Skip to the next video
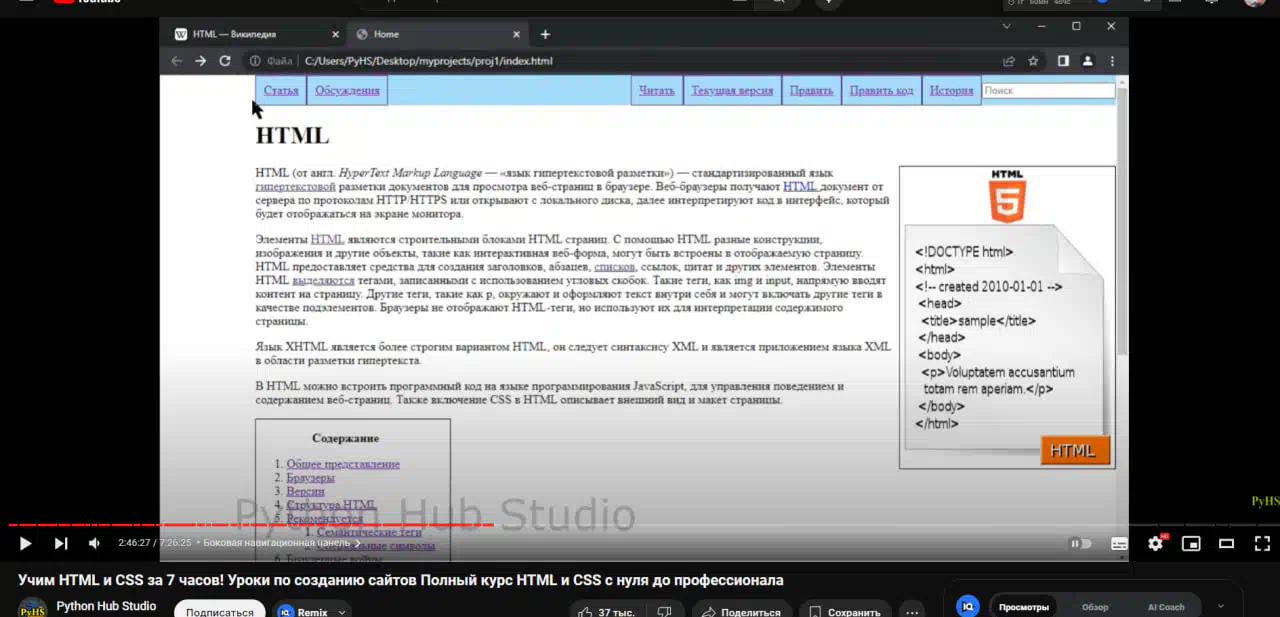 (61, 543)
